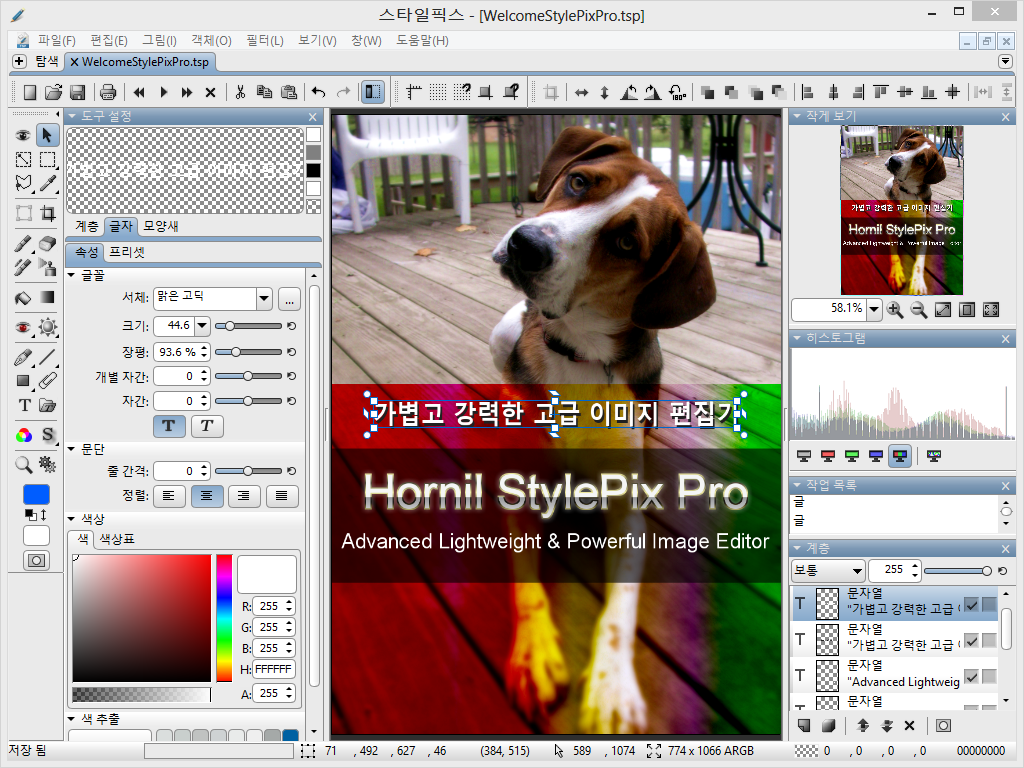This screenshot has width=1024, height=768.
Task: Open font browse dialog with ... button
Action: pyautogui.click(x=289, y=299)
